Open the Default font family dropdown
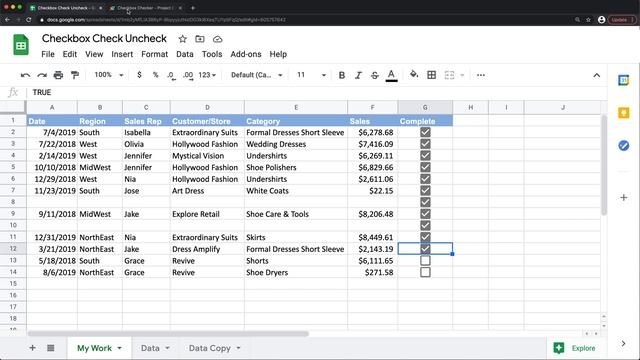The width and height of the screenshot is (640, 360). 257,75
